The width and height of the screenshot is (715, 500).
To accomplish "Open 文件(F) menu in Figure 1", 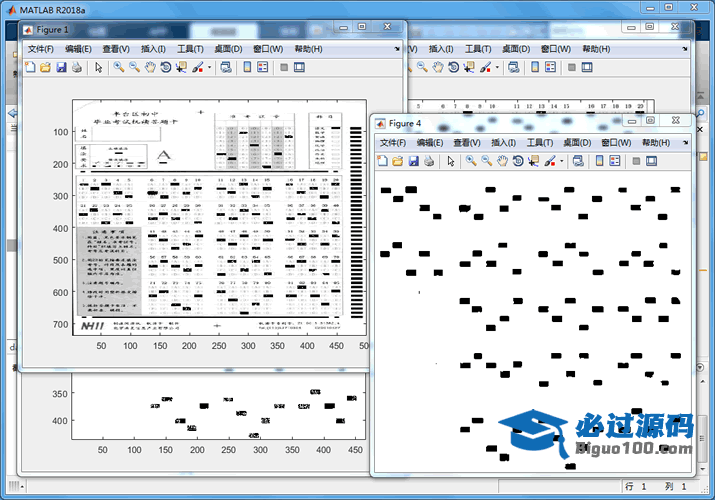I will [x=42, y=48].
